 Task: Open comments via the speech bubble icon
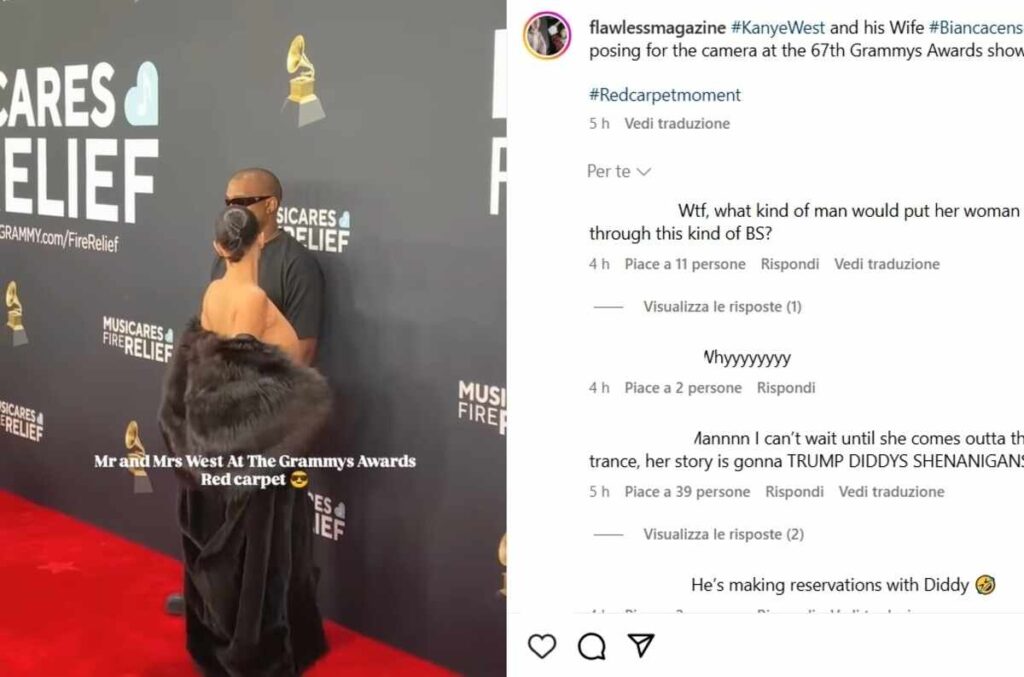coord(592,646)
